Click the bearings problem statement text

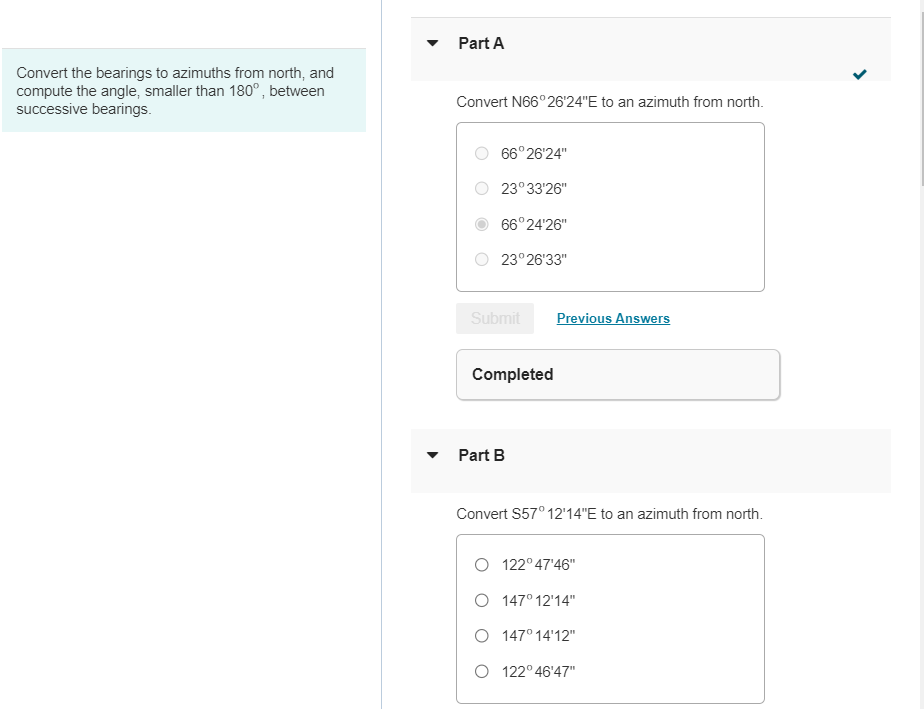[182, 90]
